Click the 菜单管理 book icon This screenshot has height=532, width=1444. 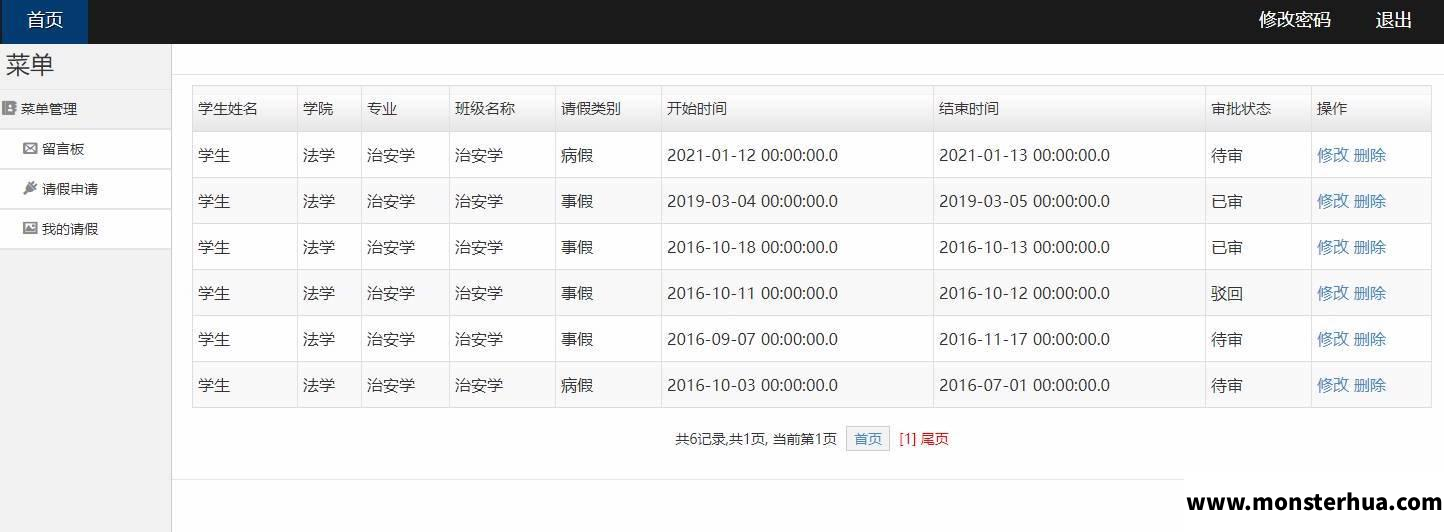(9, 108)
